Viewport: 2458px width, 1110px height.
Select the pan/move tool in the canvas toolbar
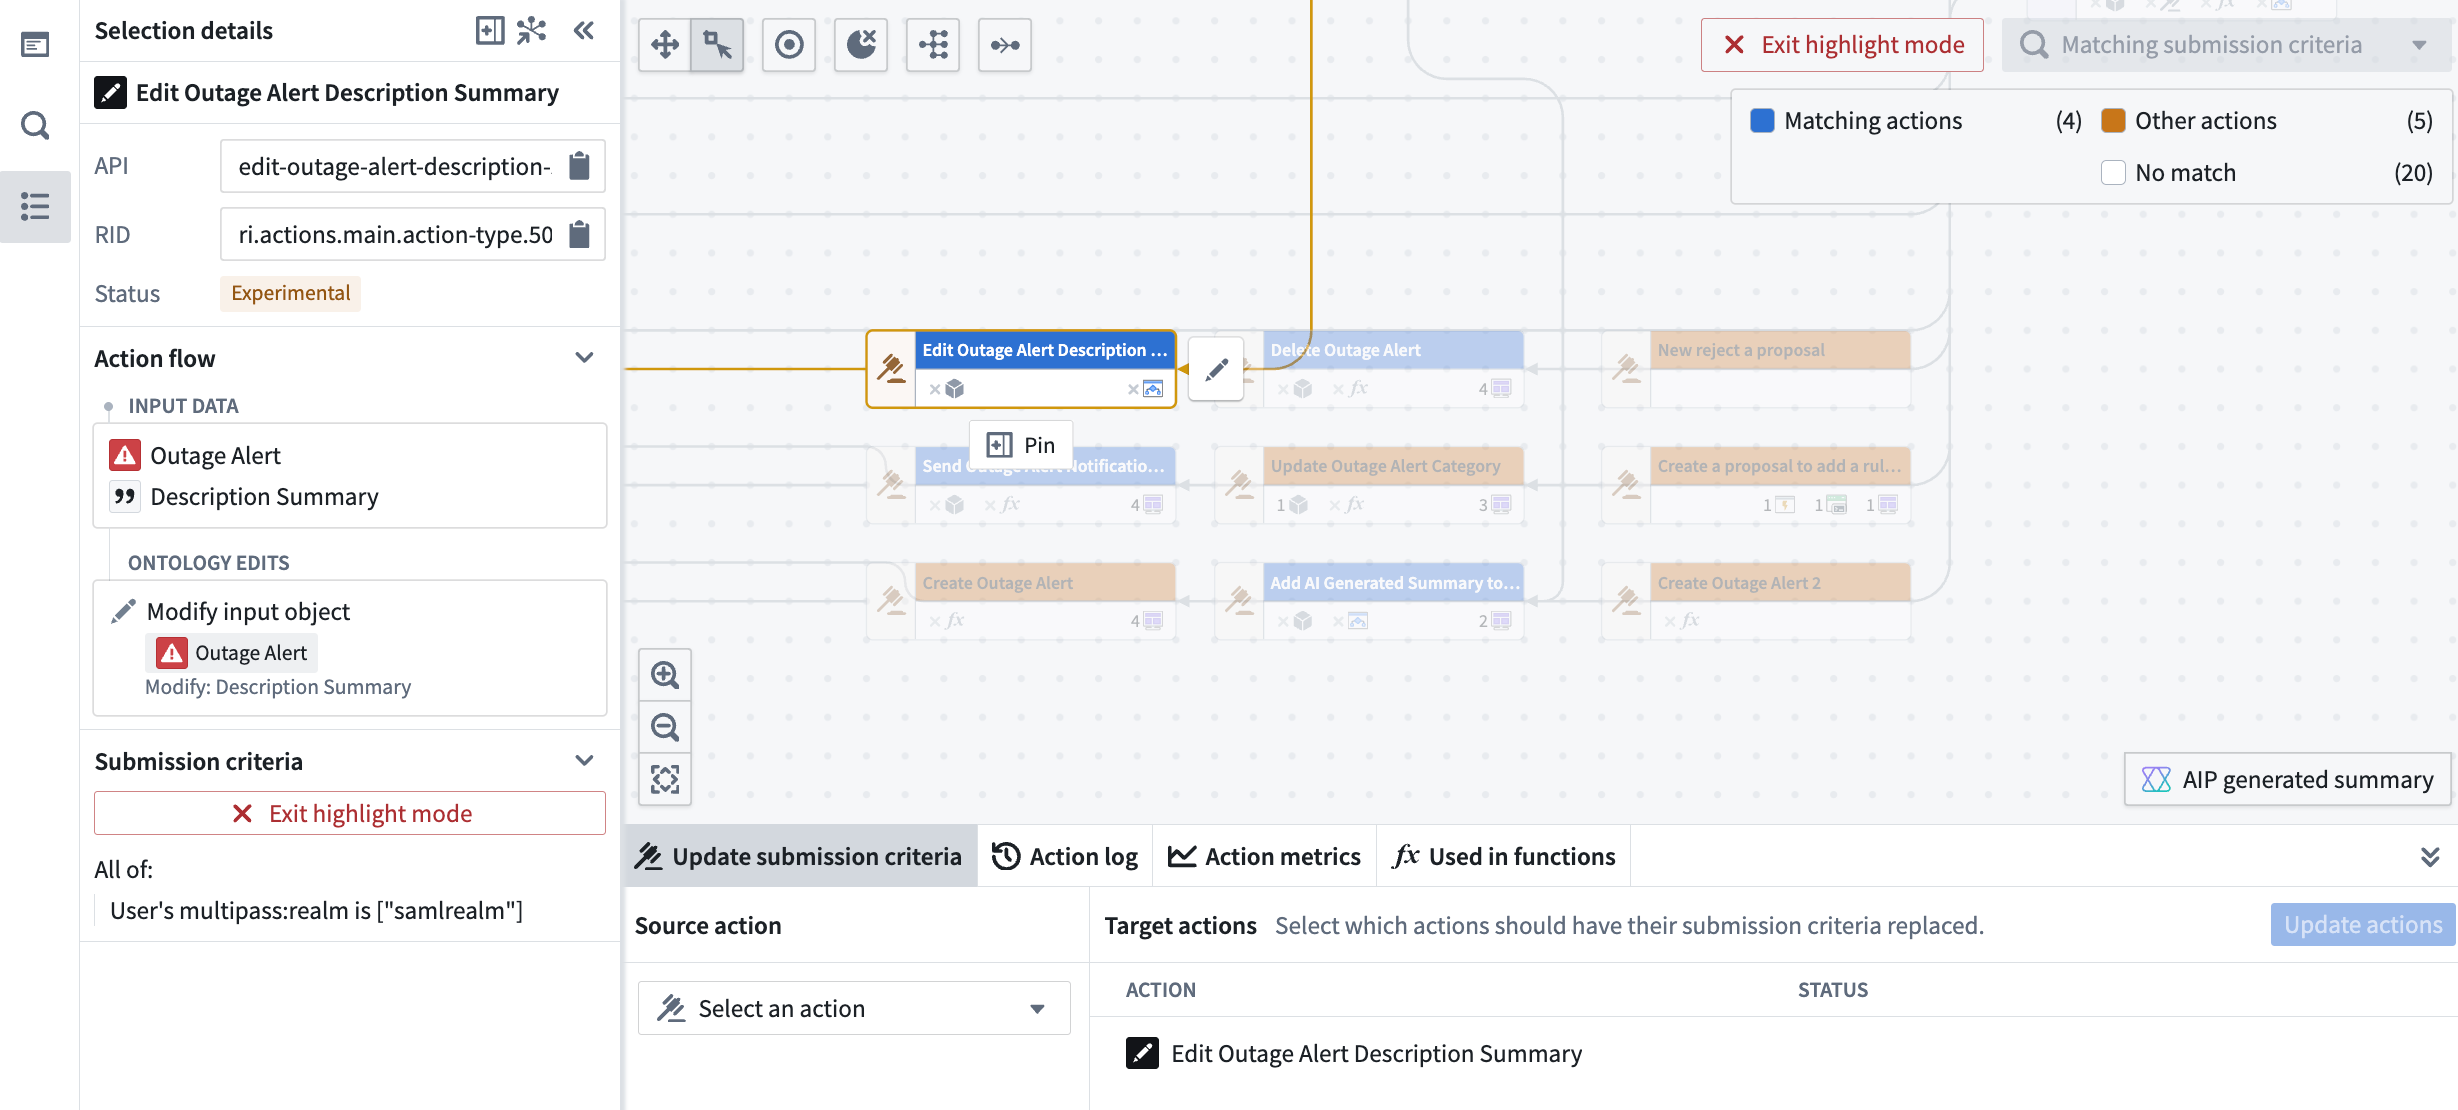click(x=665, y=44)
